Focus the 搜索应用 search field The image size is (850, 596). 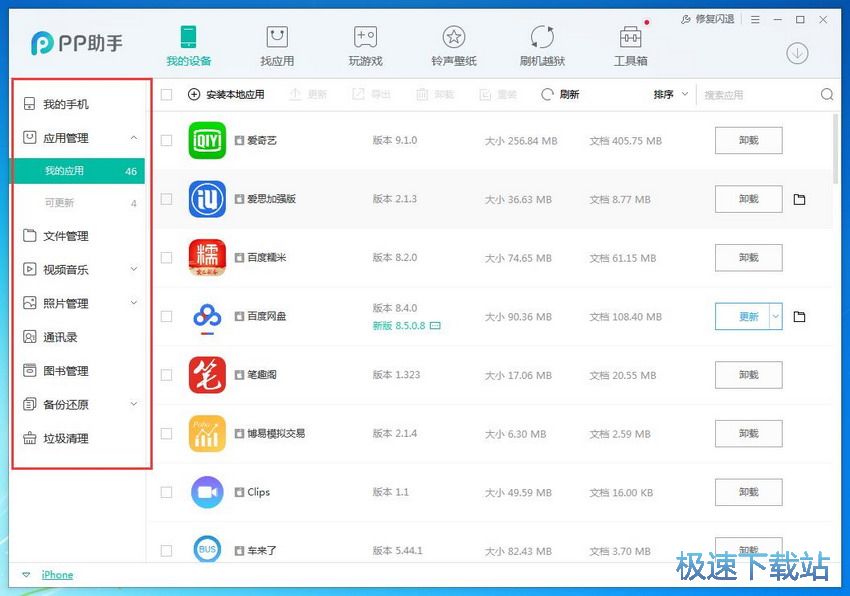click(759, 95)
